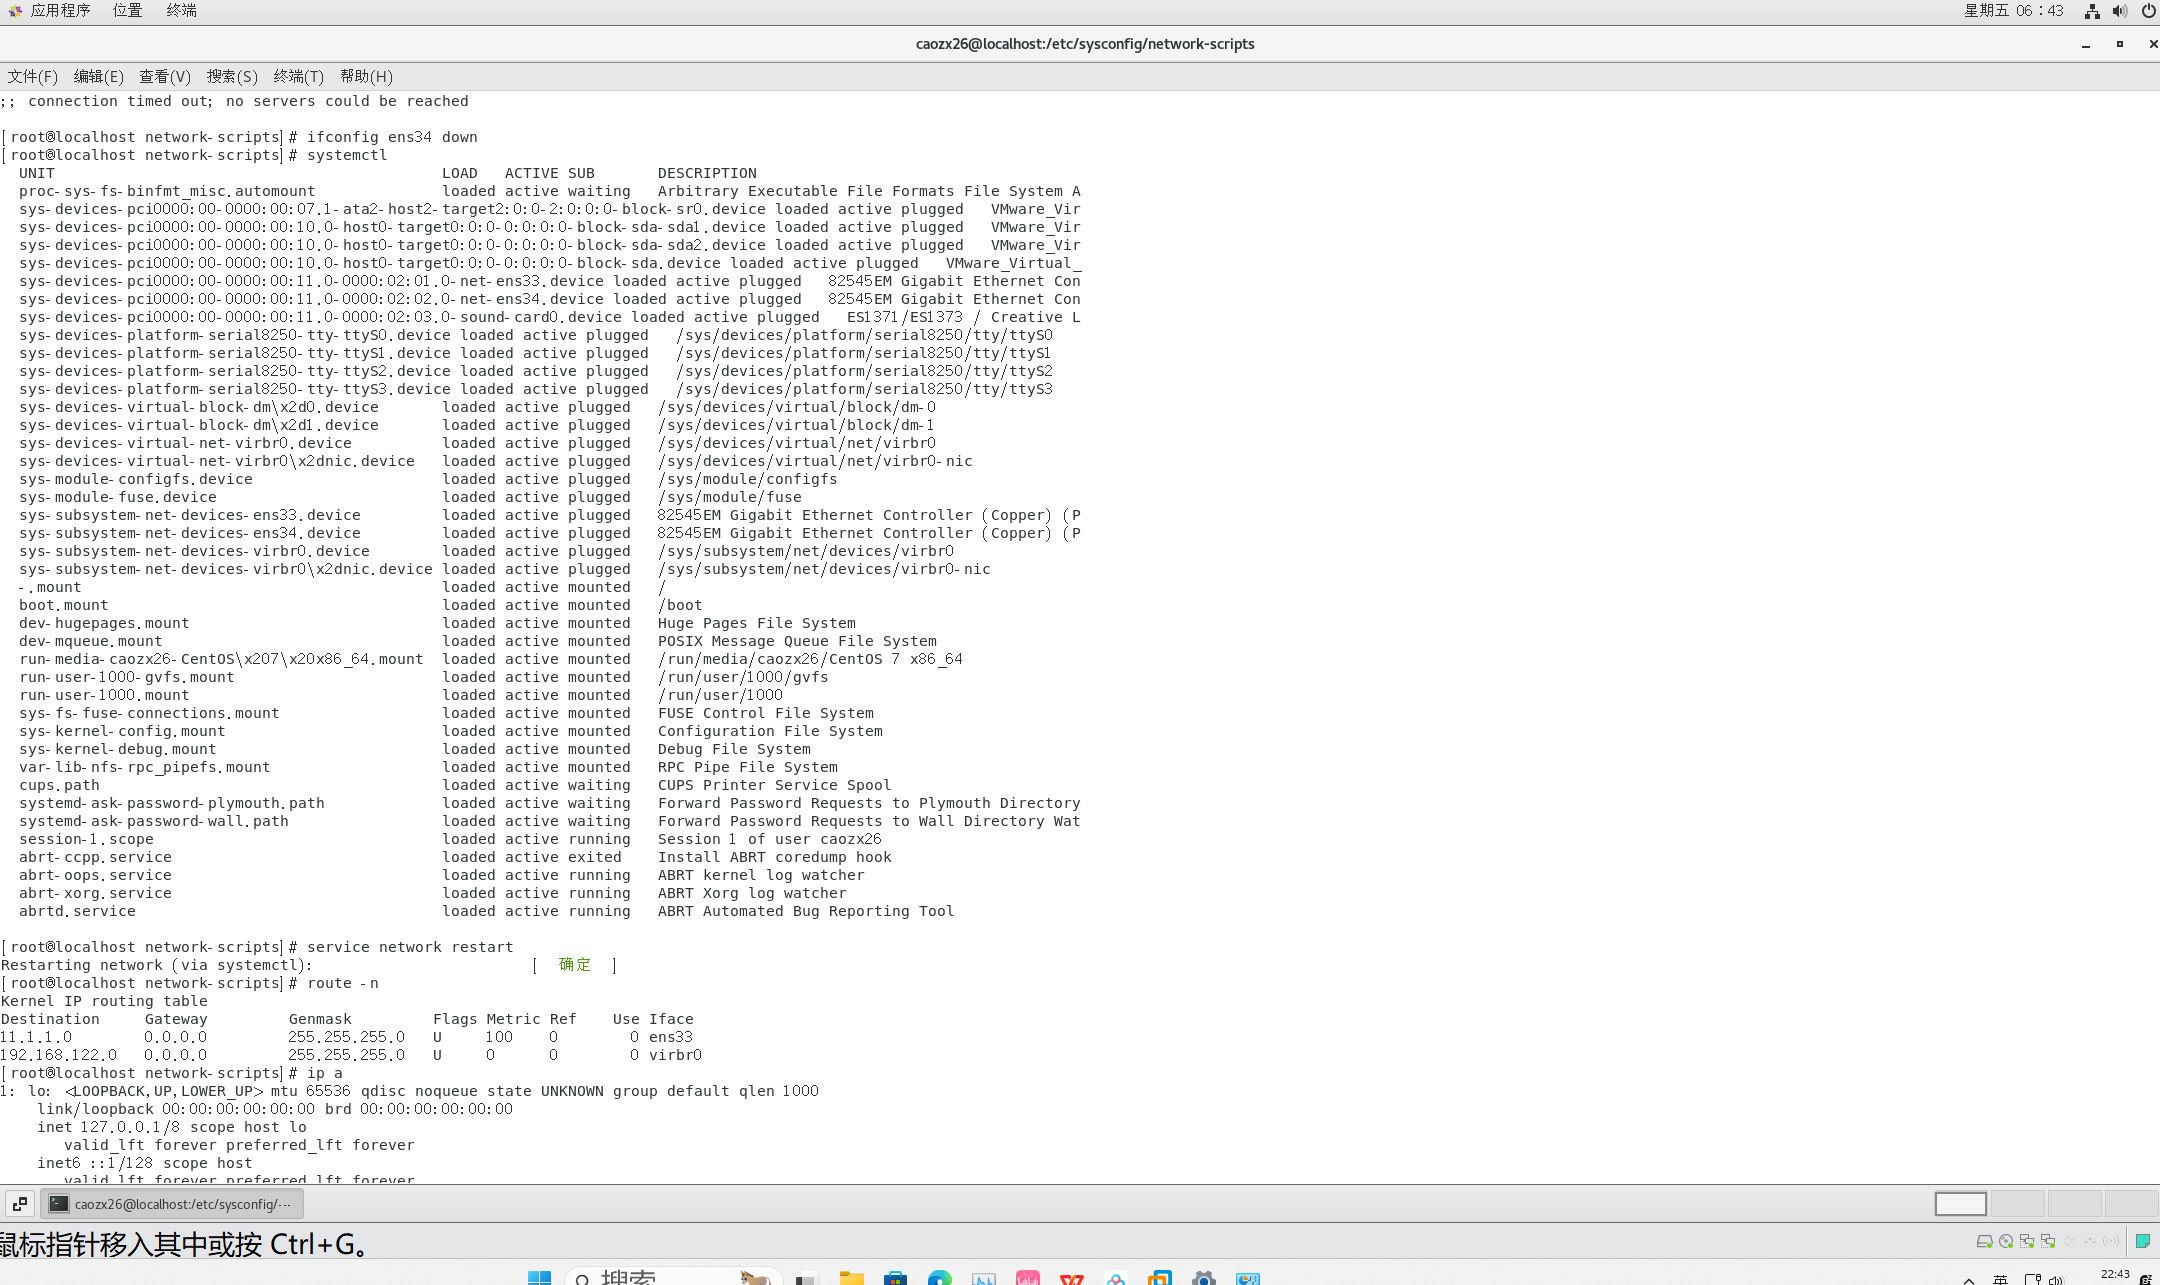Click the network connection icon in top bar
Screen dimensions: 2160x1285
tap(2091, 11)
